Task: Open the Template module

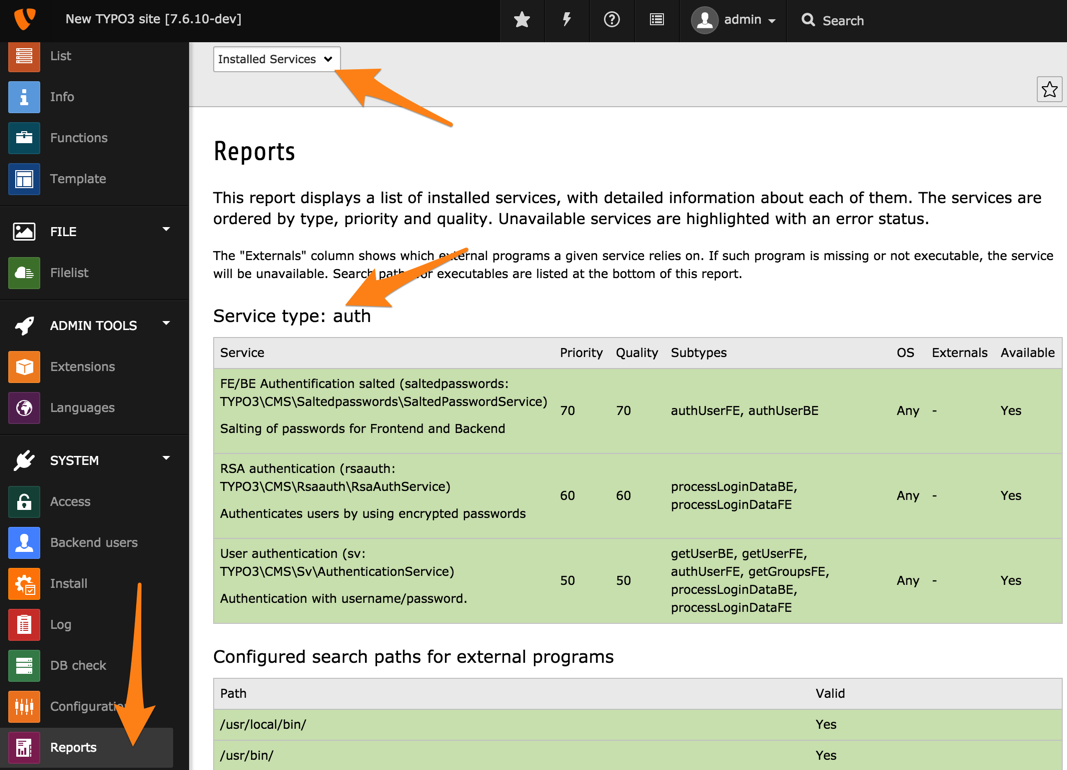Action: click(x=77, y=179)
